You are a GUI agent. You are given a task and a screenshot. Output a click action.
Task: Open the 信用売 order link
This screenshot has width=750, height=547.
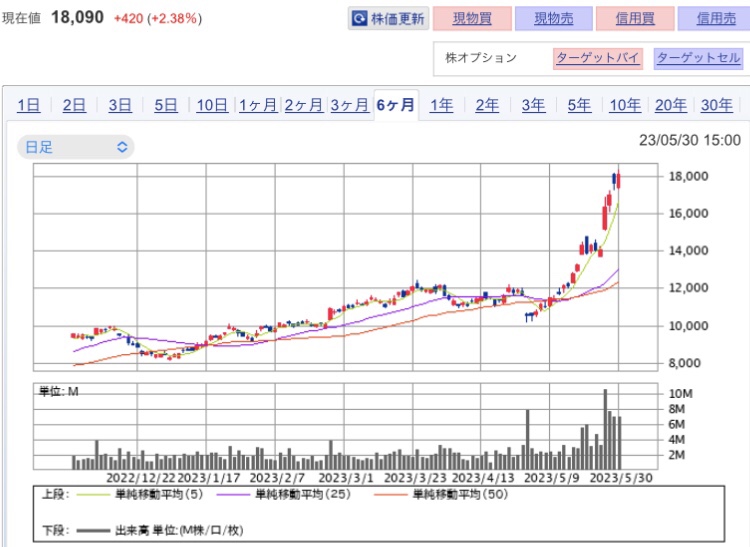tap(716, 19)
